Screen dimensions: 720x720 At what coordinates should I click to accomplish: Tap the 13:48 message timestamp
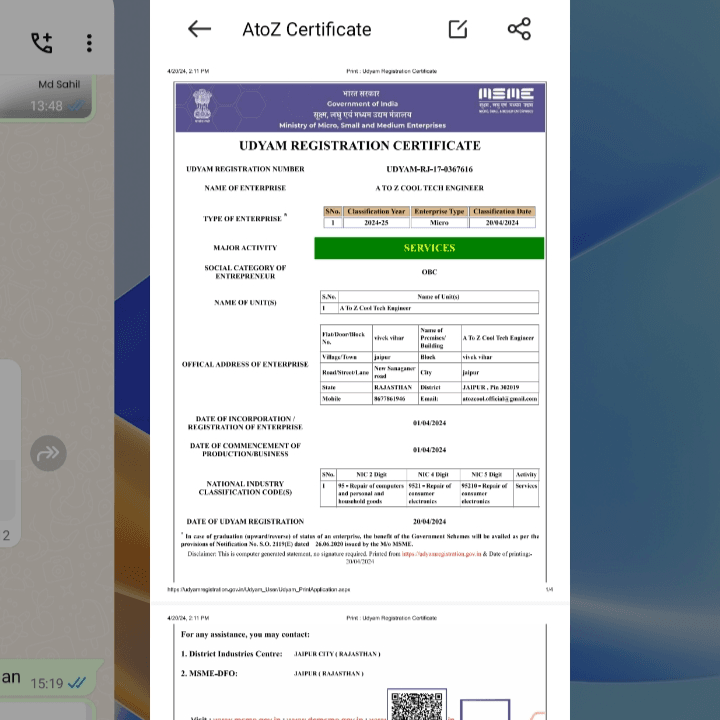pos(46,106)
